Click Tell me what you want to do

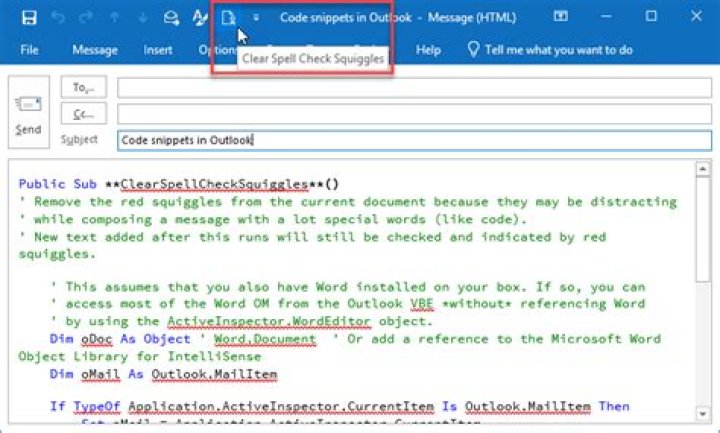pyautogui.click(x=558, y=50)
